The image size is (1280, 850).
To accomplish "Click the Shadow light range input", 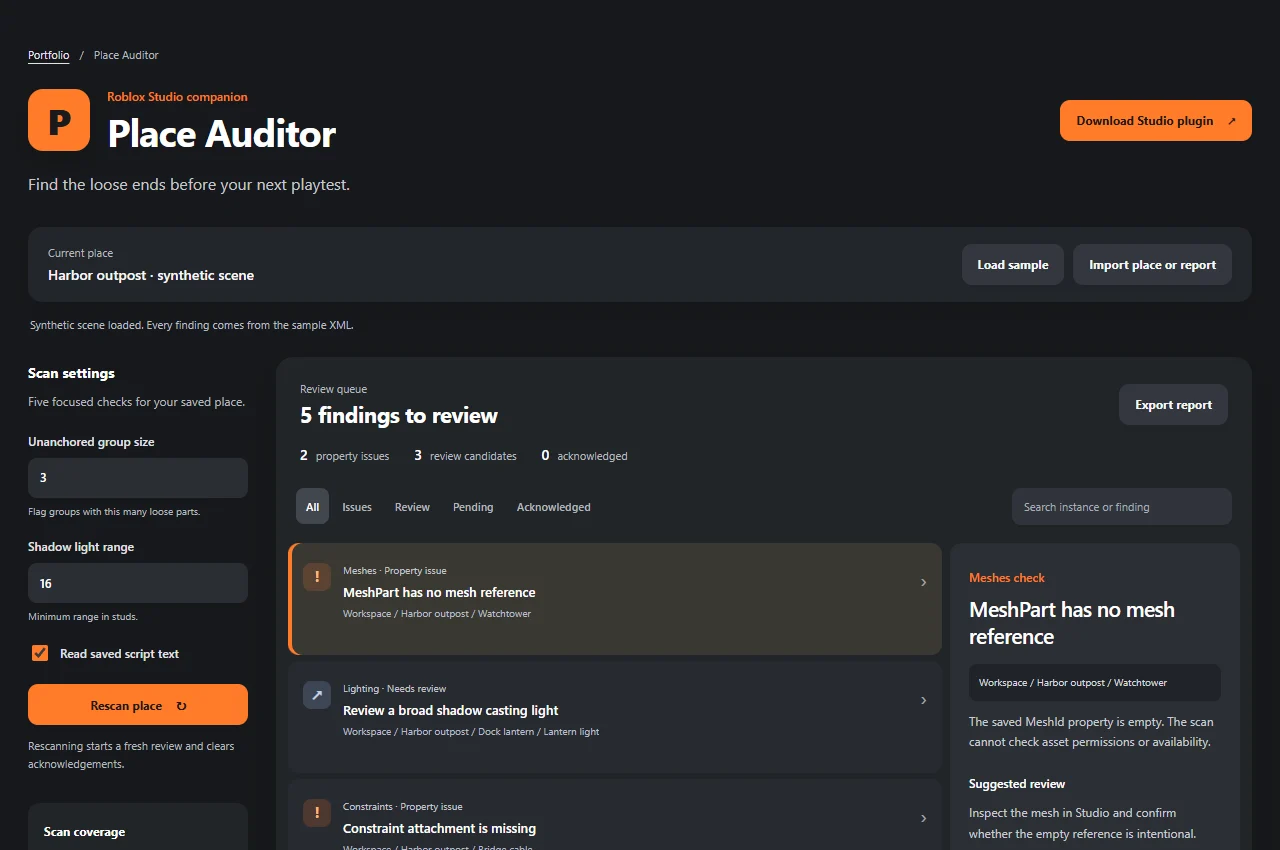I will click(x=138, y=583).
